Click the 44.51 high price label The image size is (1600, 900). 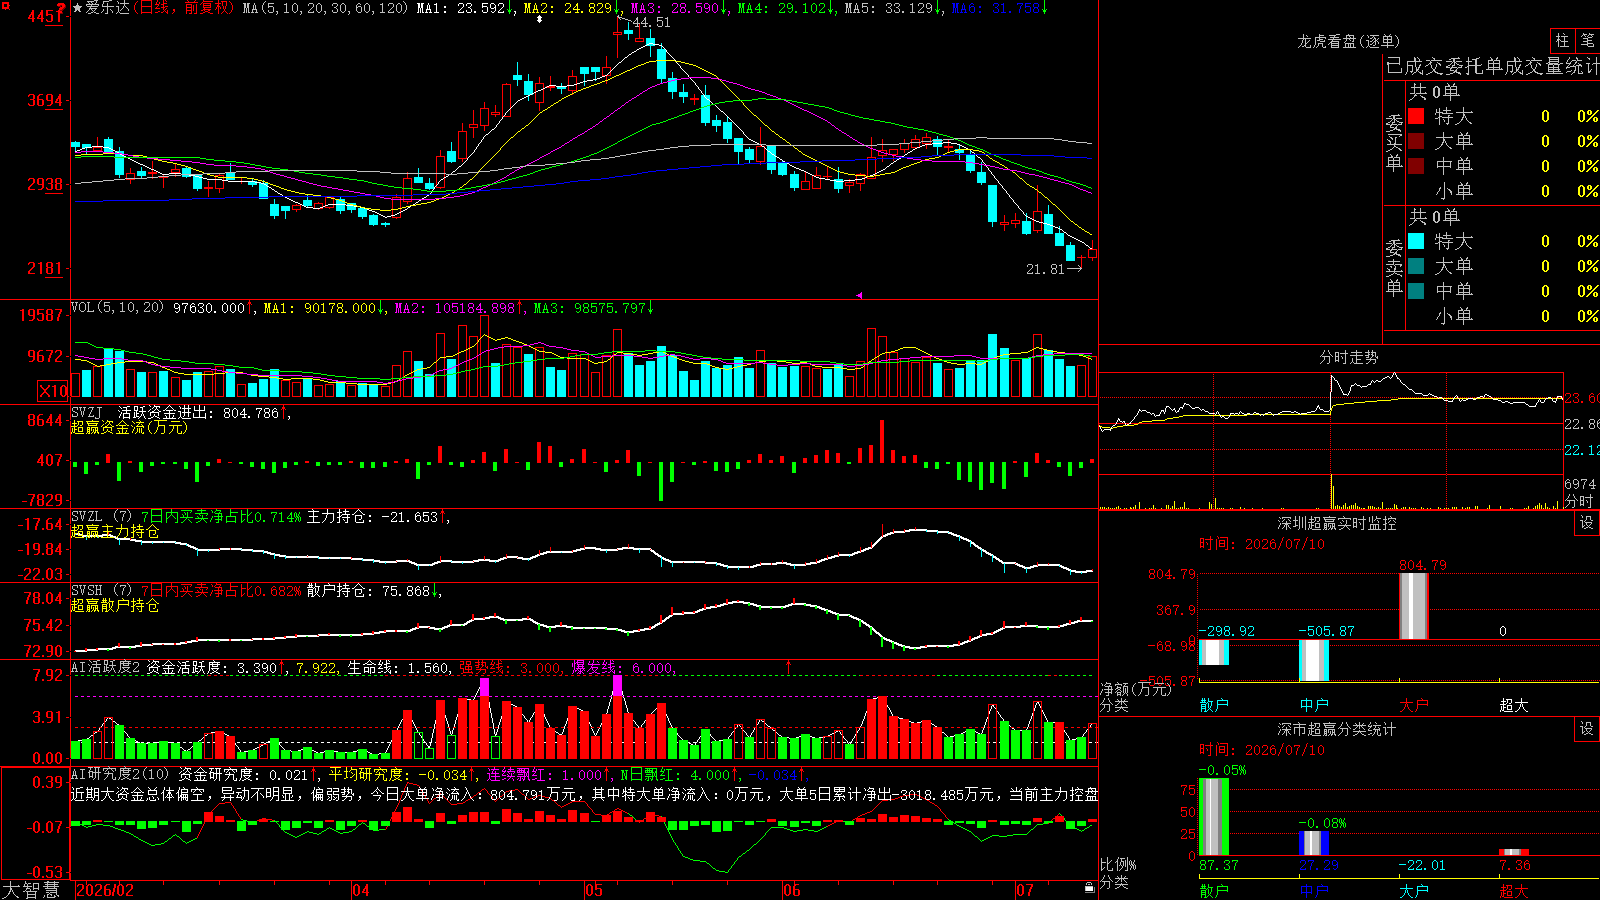coord(652,22)
